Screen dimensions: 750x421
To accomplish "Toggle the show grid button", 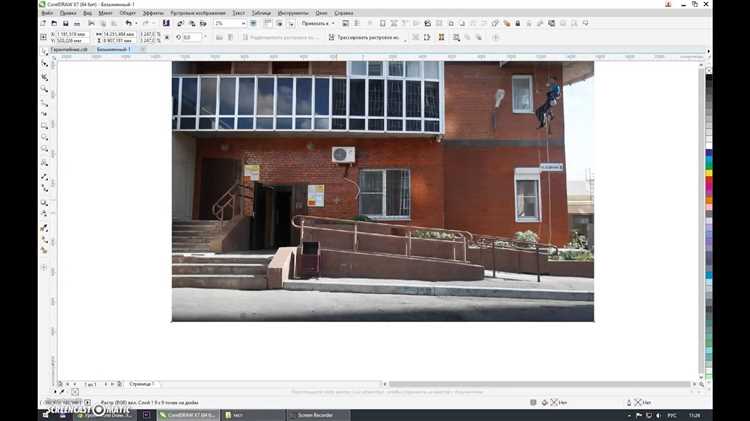I will click(x=279, y=23).
